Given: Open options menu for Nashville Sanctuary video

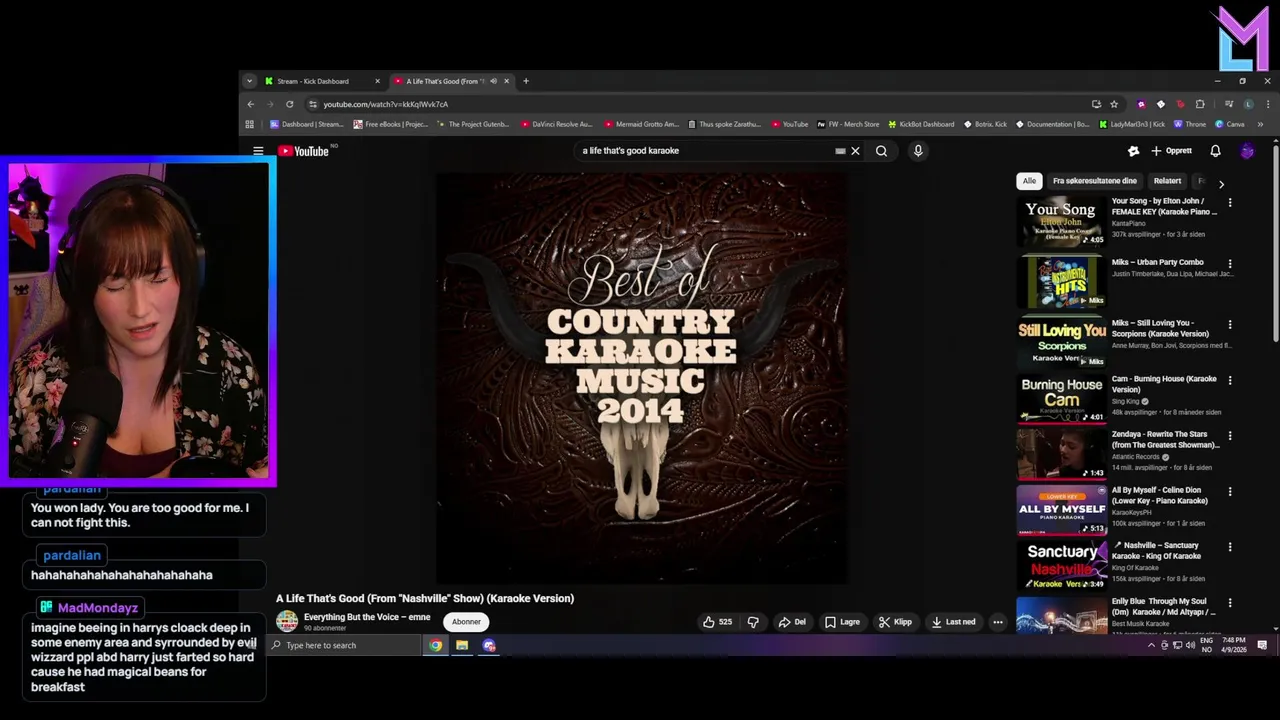Looking at the screenshot, I should pos(1230,547).
